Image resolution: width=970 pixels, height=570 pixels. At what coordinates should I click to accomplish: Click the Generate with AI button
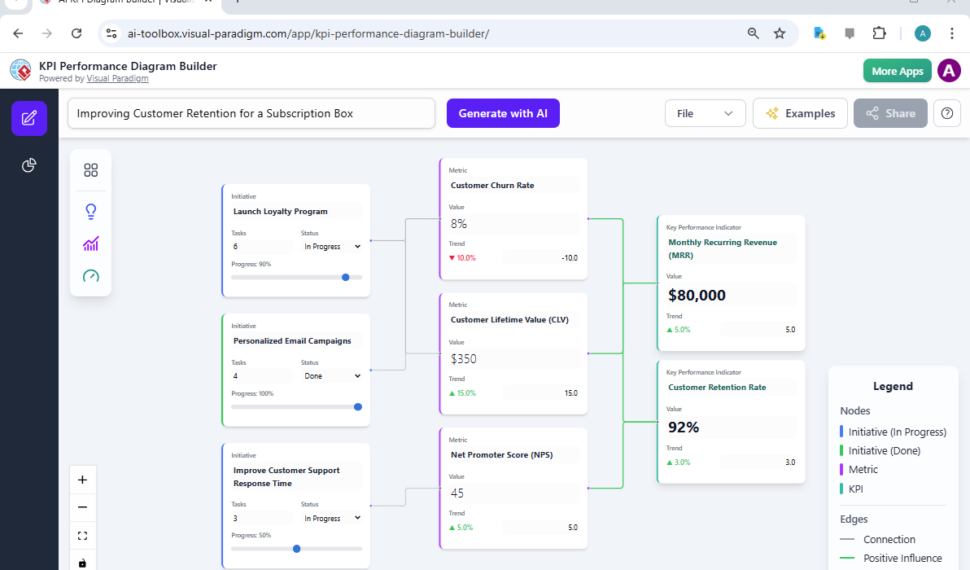click(x=502, y=113)
